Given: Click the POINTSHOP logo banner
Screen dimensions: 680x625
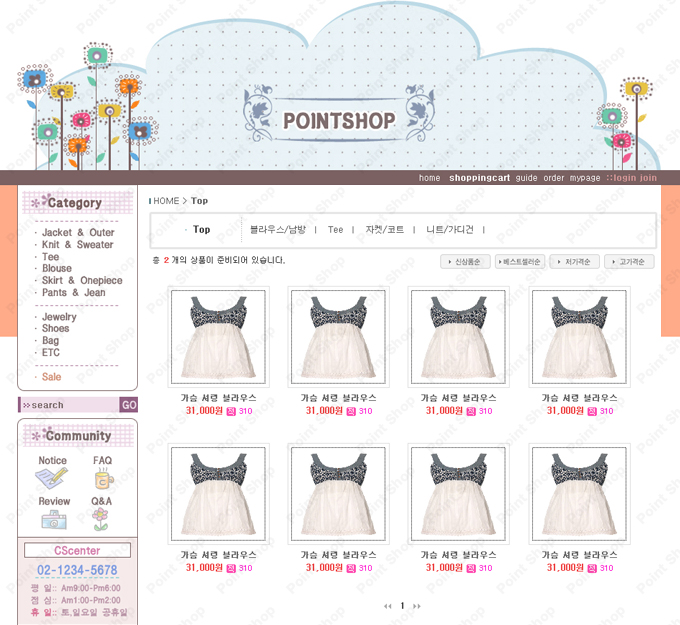Looking at the screenshot, I should coord(339,115).
